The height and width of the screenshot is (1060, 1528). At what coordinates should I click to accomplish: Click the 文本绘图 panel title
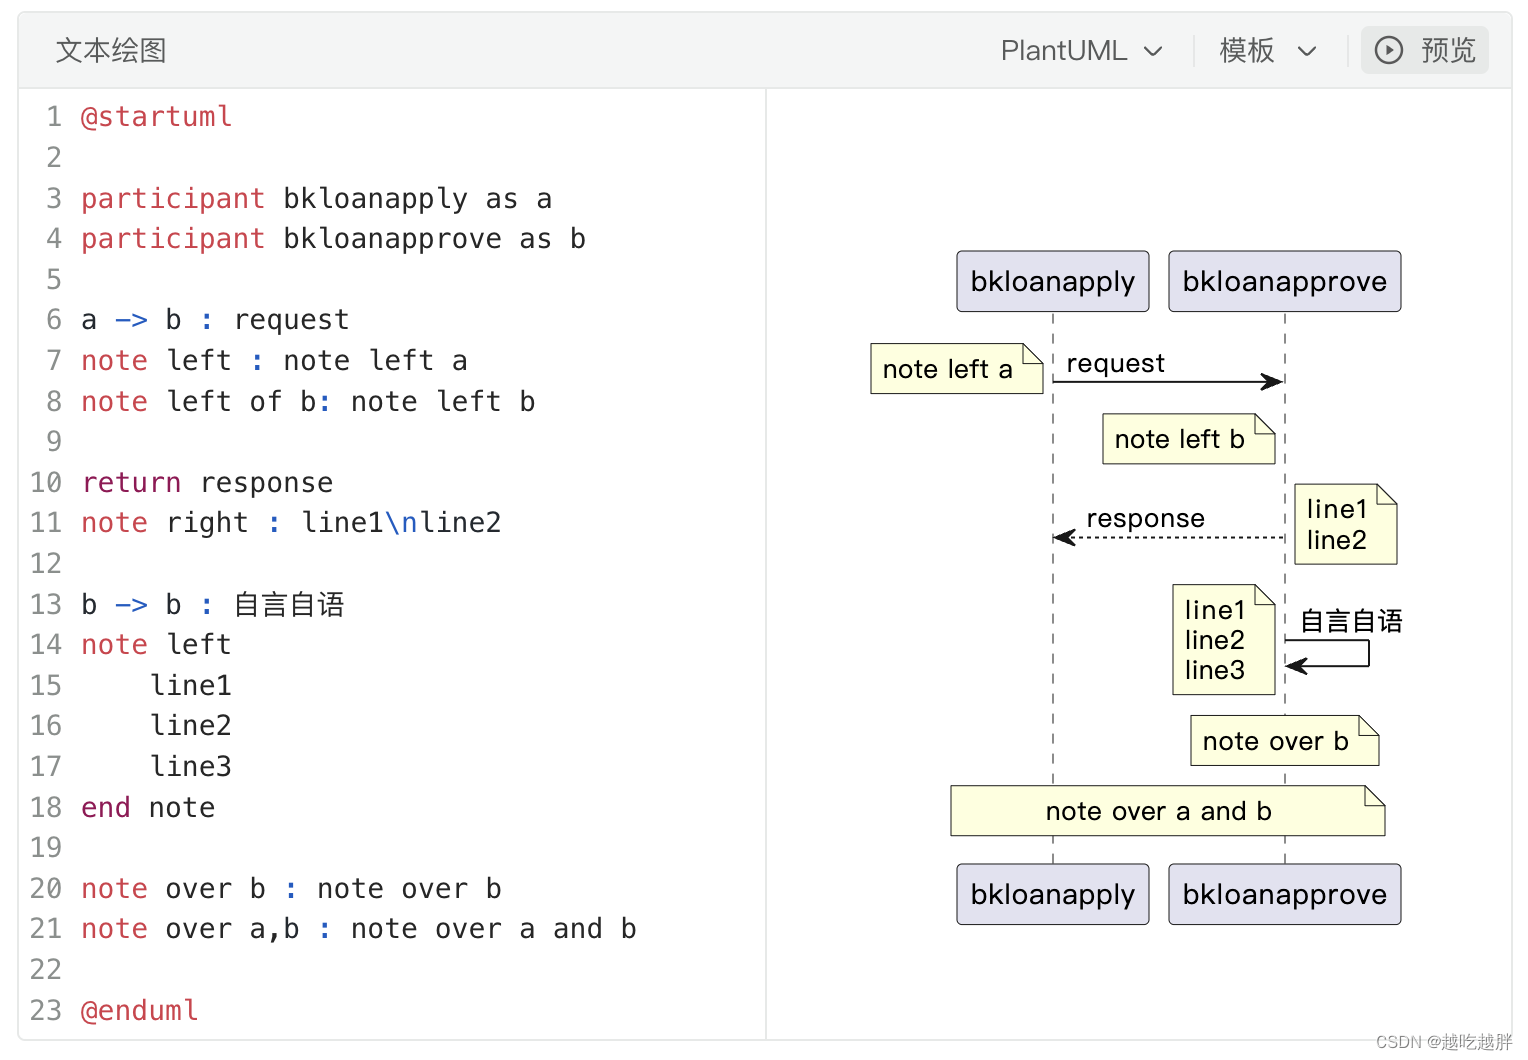[111, 50]
